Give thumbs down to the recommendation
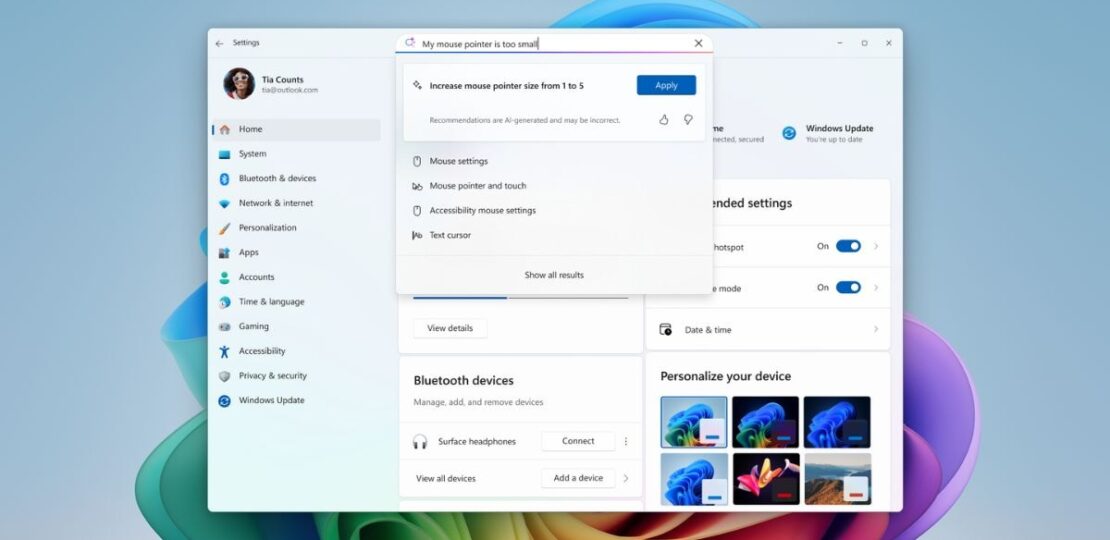Image resolution: width=1110 pixels, height=540 pixels. pyautogui.click(x=687, y=120)
